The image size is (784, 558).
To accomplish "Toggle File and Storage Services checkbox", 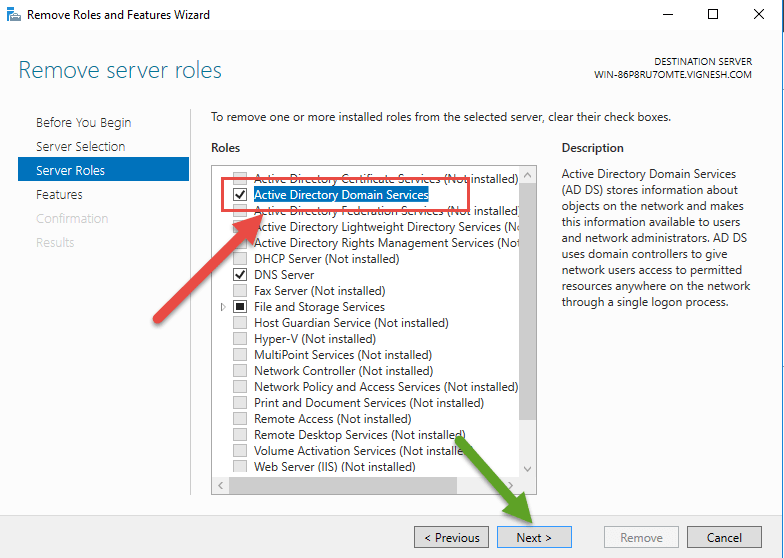I will [240, 307].
